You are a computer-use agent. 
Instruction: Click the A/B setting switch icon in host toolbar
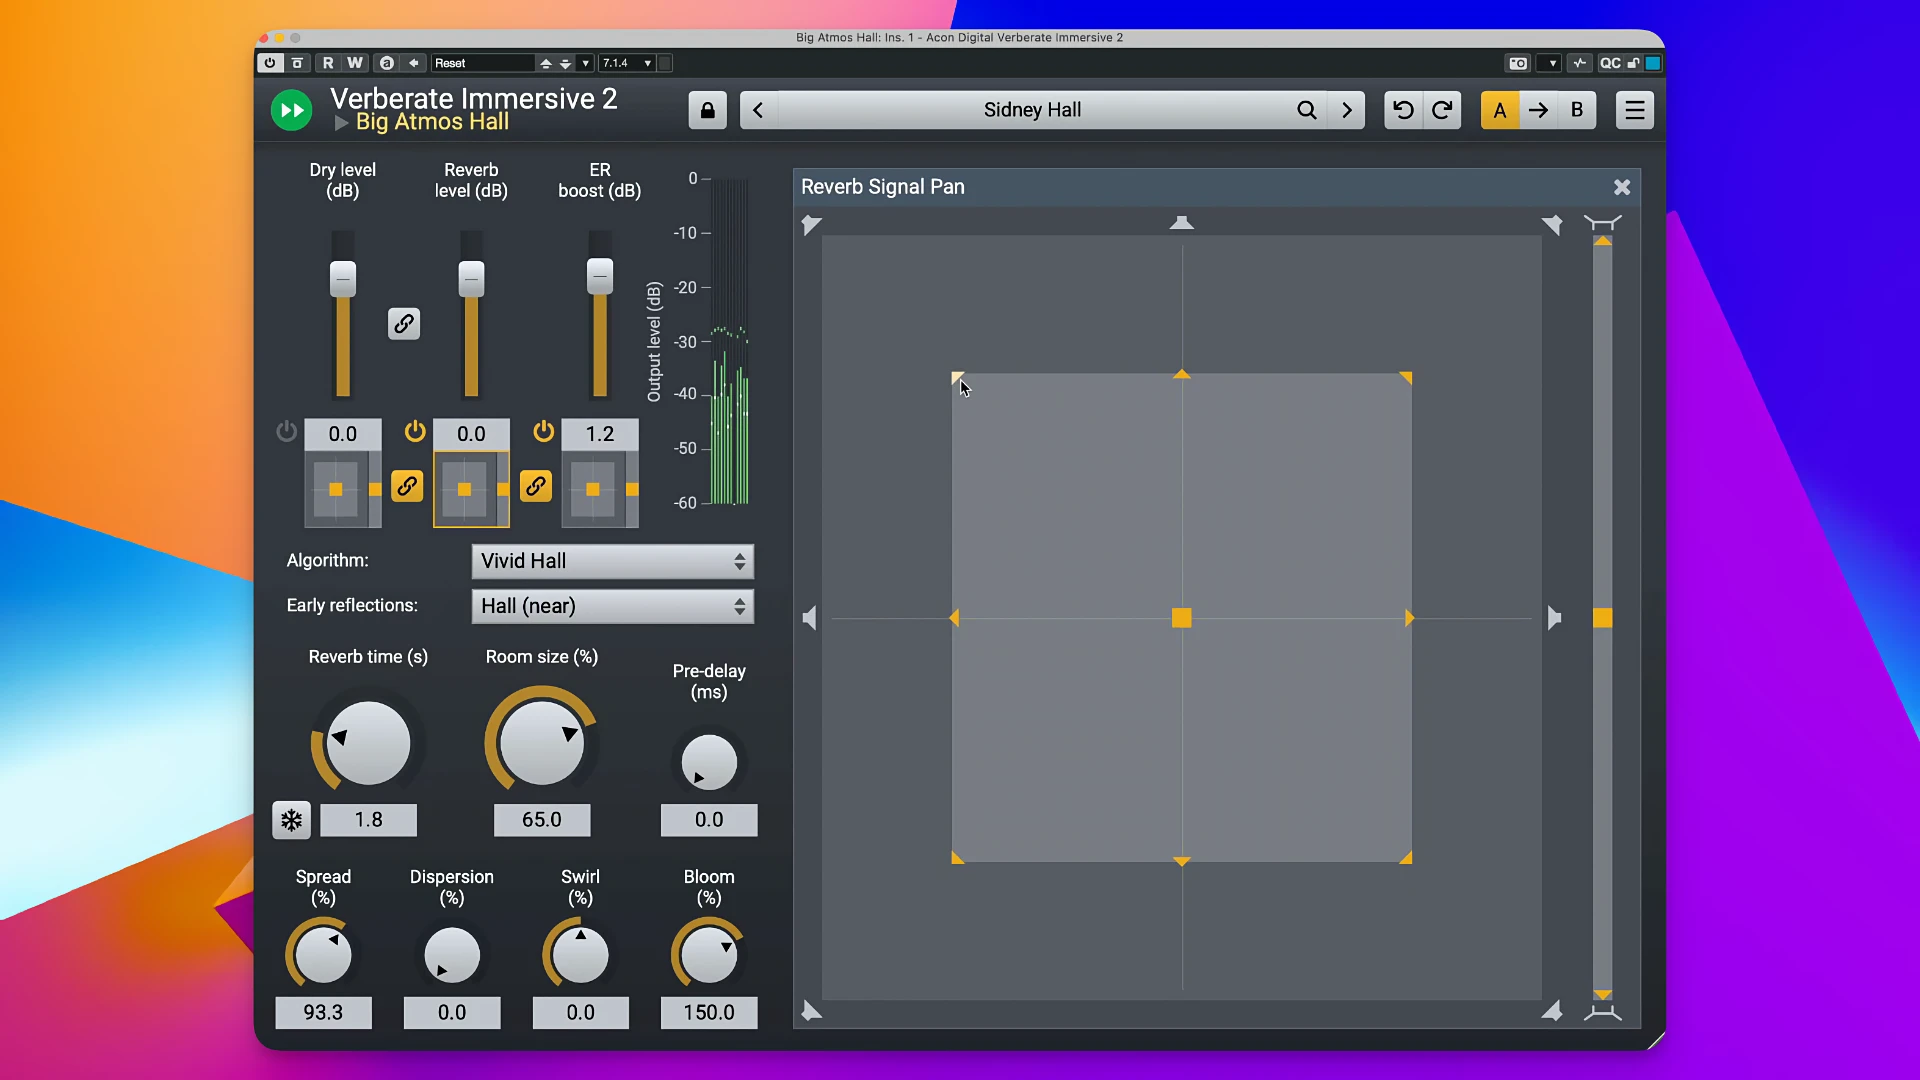pos(387,63)
